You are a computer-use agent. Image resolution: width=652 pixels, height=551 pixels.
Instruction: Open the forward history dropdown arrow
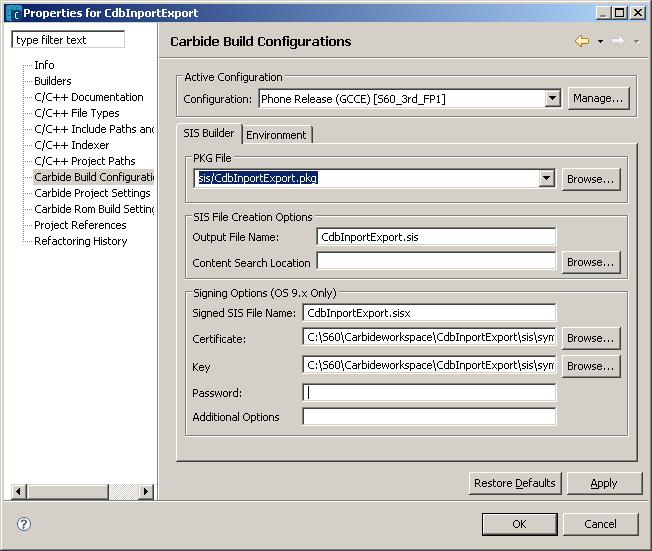click(636, 42)
